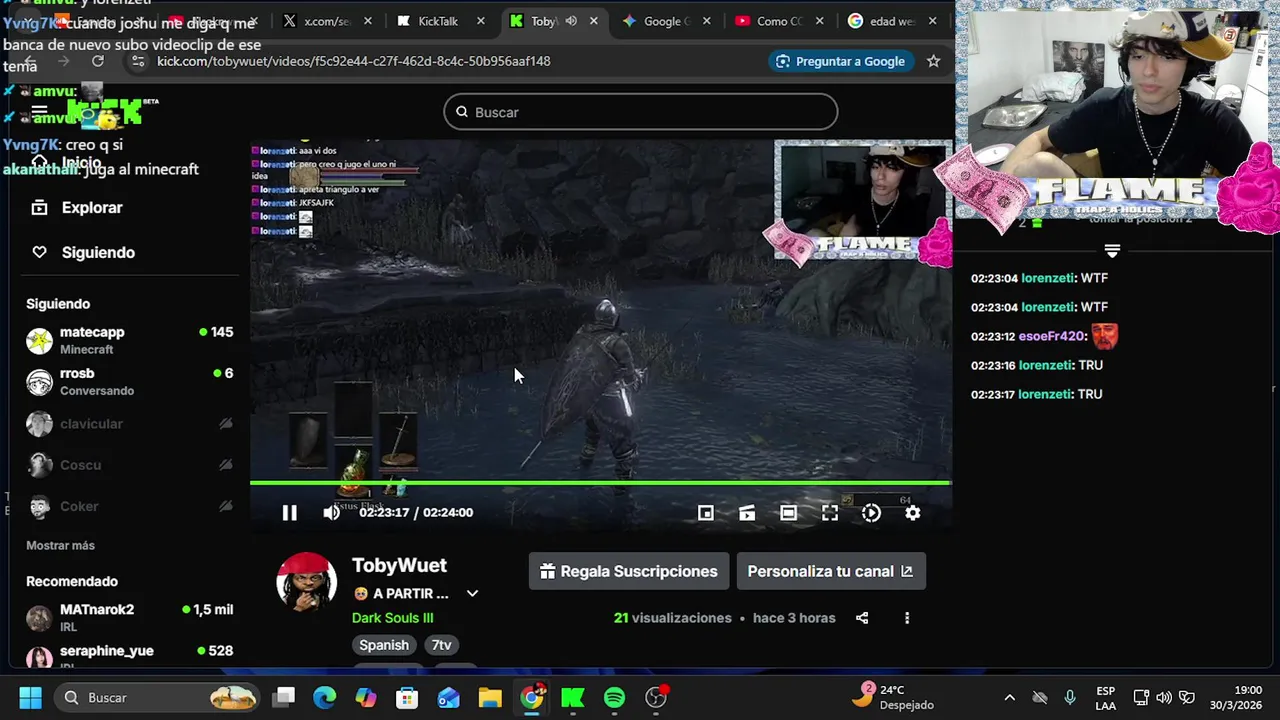View site information icon in address bar
Viewport: 1280px width, 720px height.
pyautogui.click(x=138, y=61)
